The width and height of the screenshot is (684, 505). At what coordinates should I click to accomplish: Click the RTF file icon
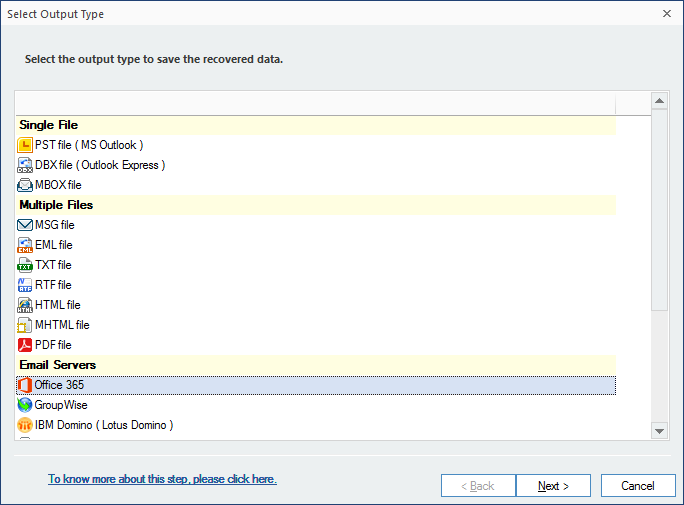click(x=25, y=285)
